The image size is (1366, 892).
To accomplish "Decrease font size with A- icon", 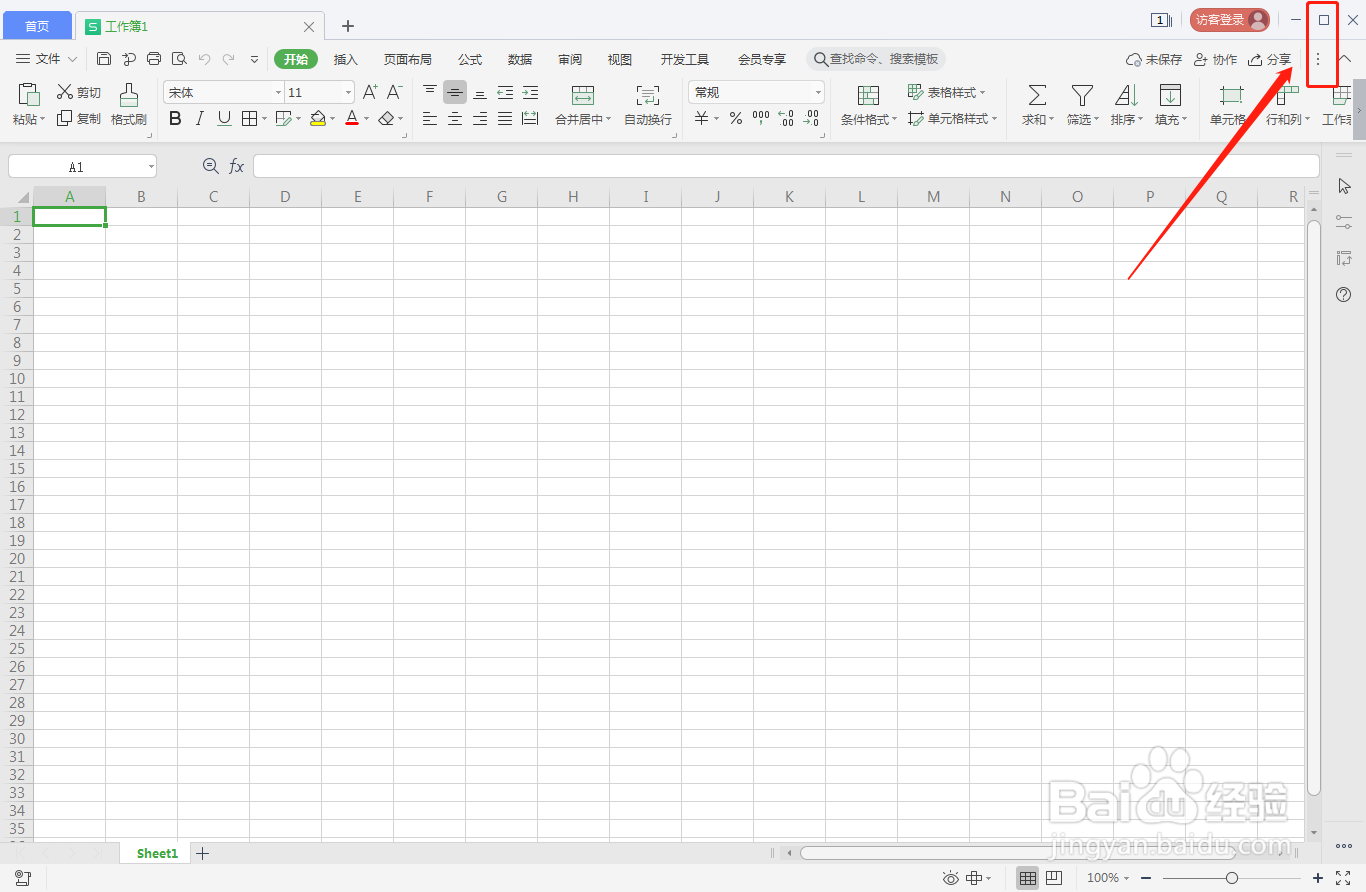I will [x=395, y=92].
